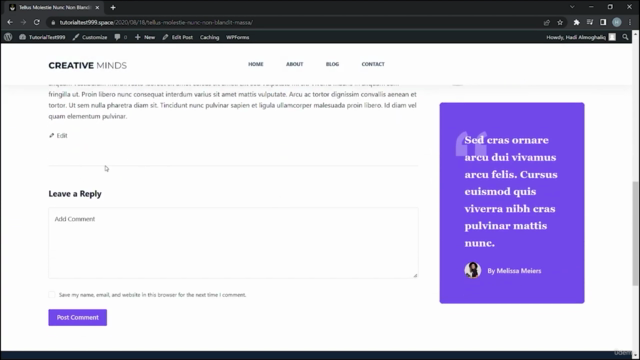Open the Howdy, Hadi Almoghaliq account menu
This screenshot has height=360, width=640.
pyautogui.click(x=581, y=37)
